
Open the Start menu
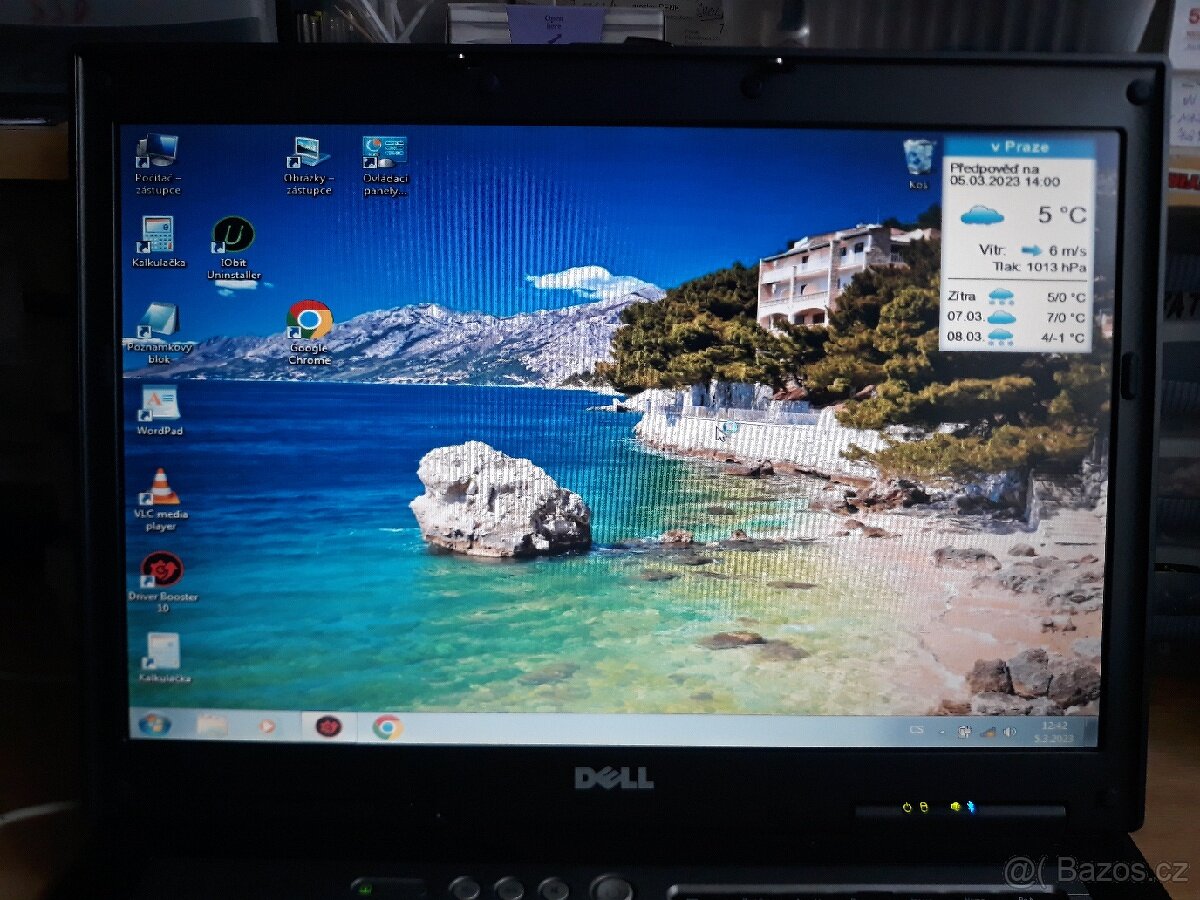click(153, 723)
